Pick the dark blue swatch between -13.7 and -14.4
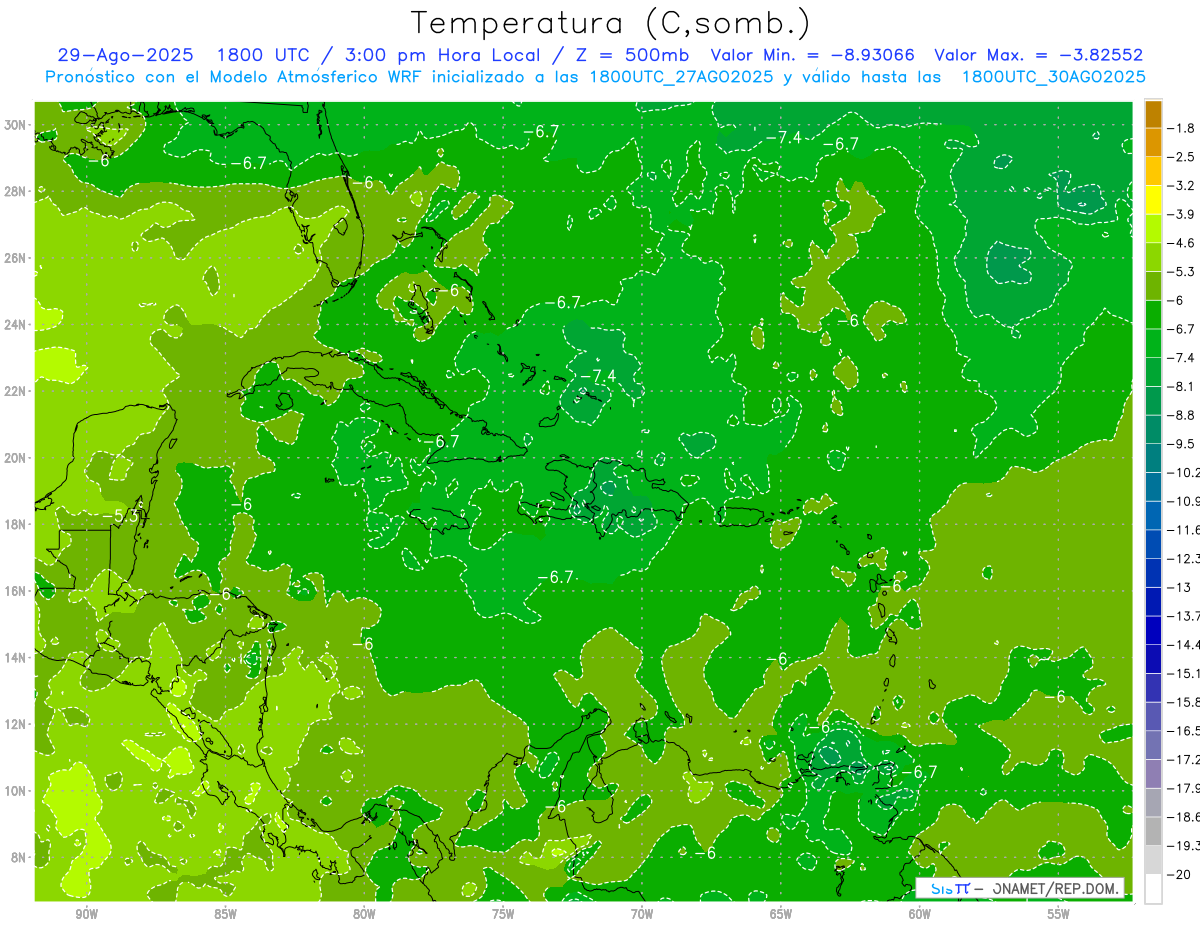 1153,630
